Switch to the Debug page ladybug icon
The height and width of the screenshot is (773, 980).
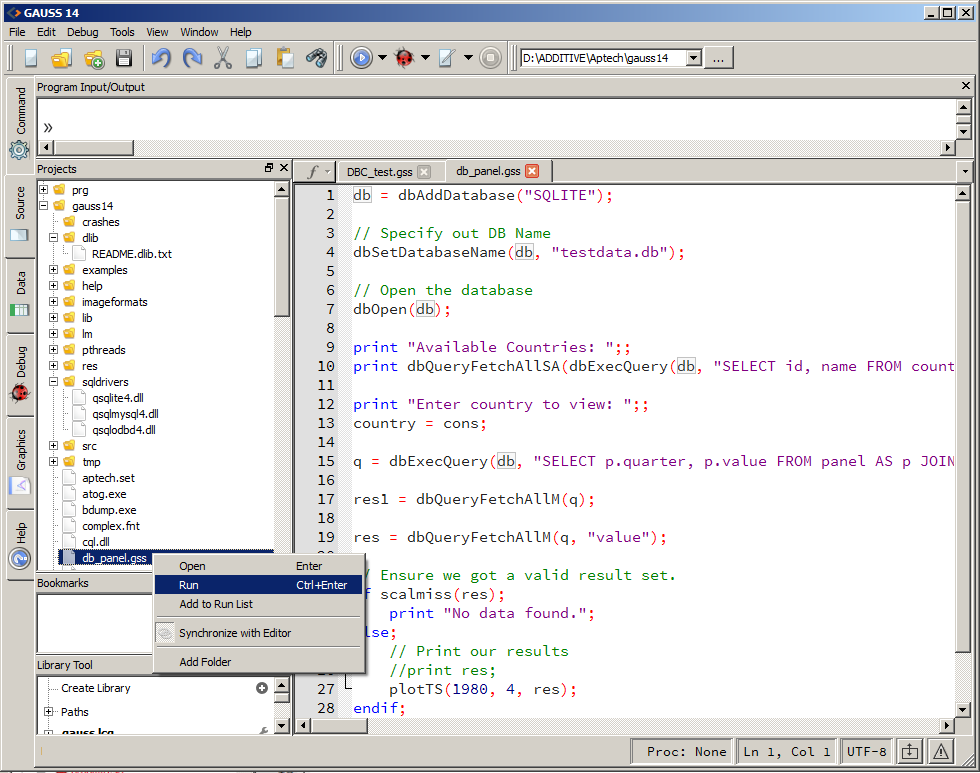click(x=19, y=393)
